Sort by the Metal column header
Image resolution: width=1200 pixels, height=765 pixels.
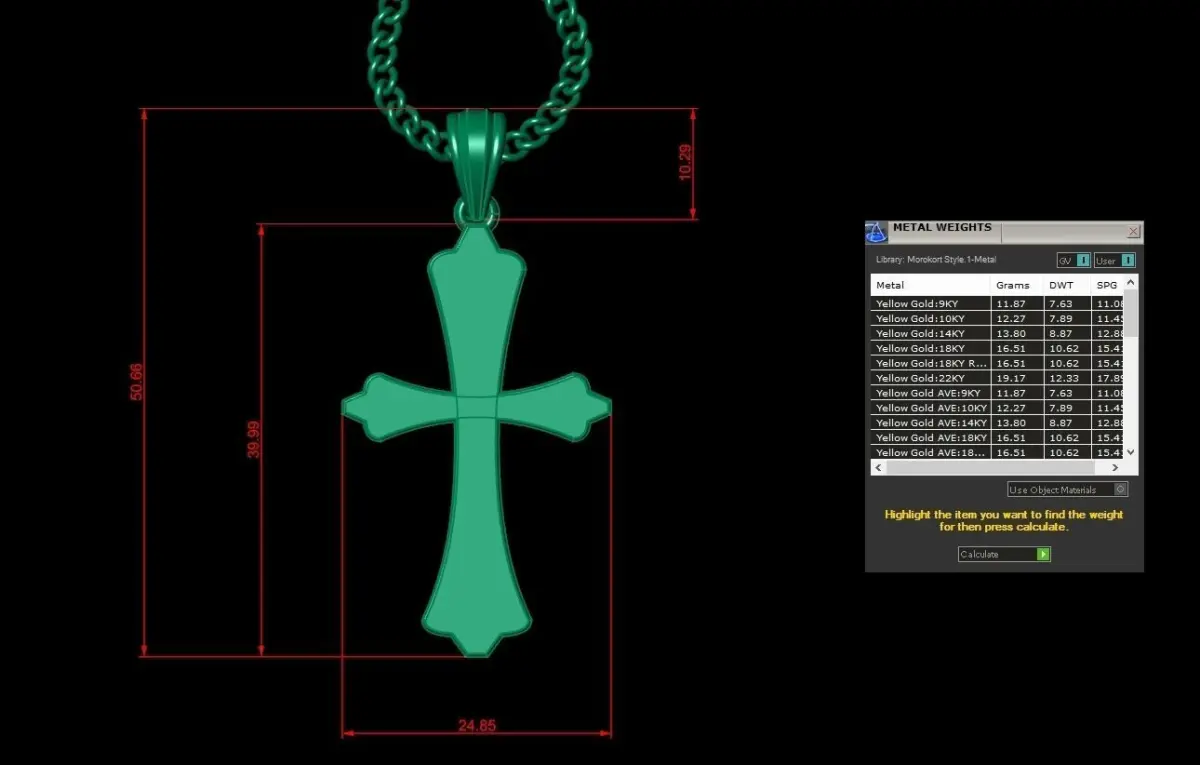pos(930,285)
